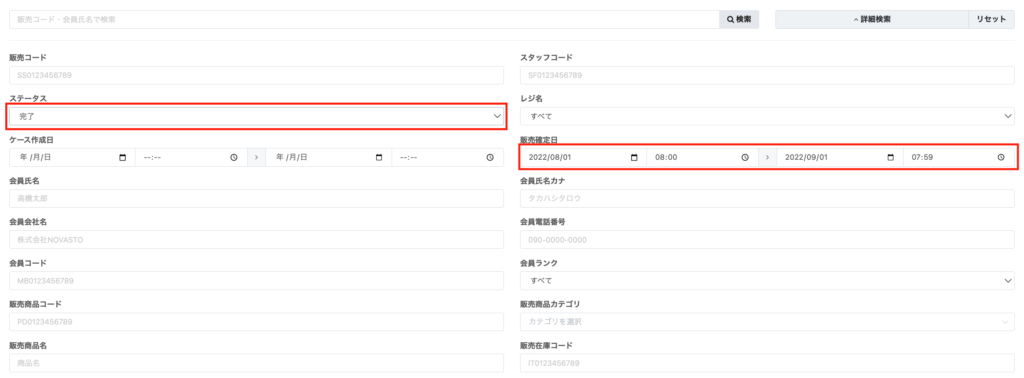The width and height of the screenshot is (1024, 378).
Task: Focus the スタッフコード input field
Action: pos(767,75)
